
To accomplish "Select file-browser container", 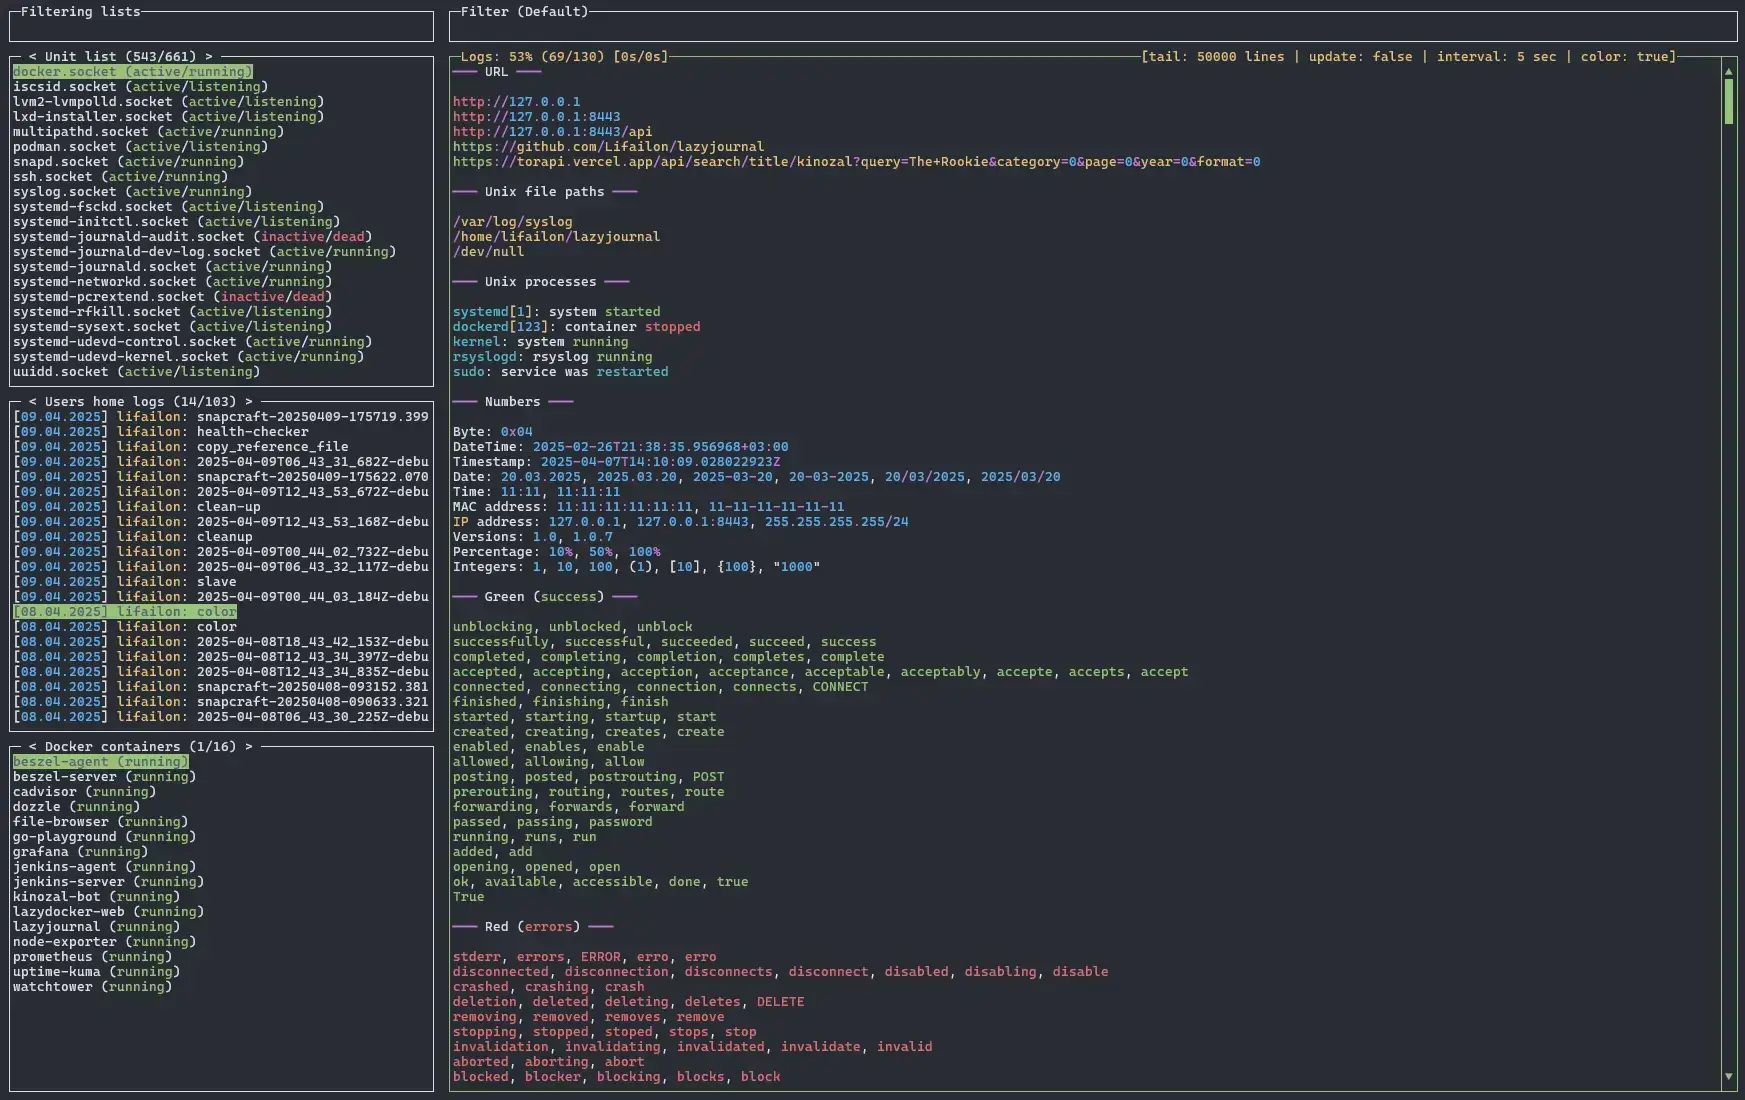I will coord(101,822).
